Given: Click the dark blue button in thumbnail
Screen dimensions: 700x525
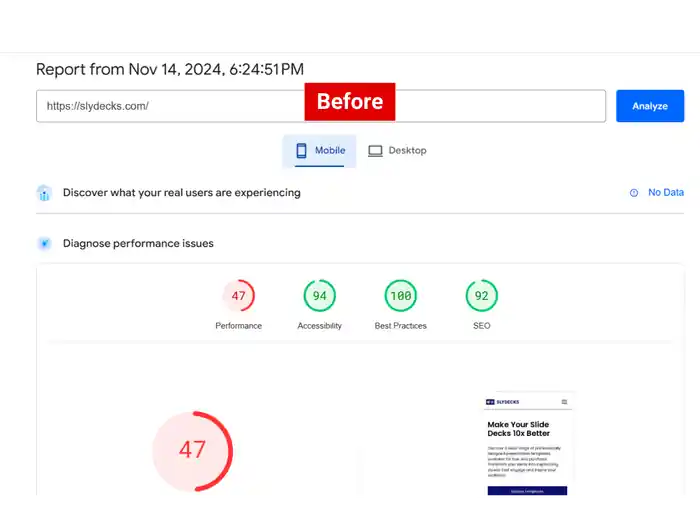Looking at the screenshot, I should 527,491.
